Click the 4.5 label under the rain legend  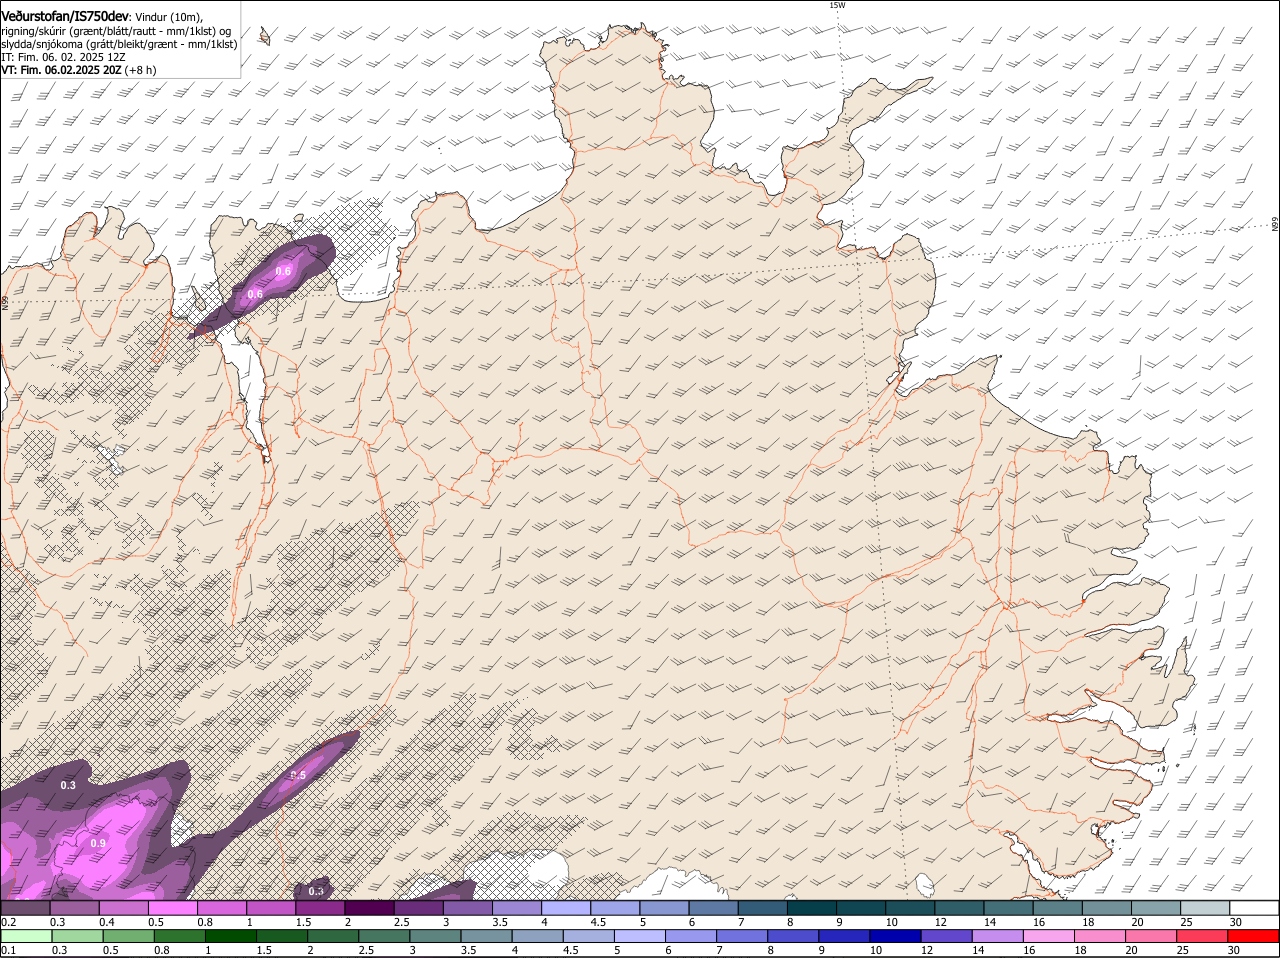572,950
